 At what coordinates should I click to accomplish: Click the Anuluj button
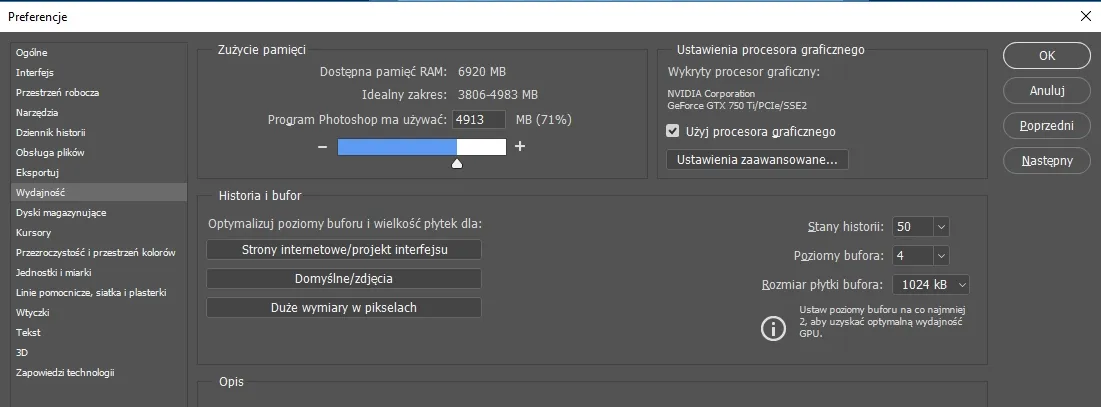(x=1047, y=91)
